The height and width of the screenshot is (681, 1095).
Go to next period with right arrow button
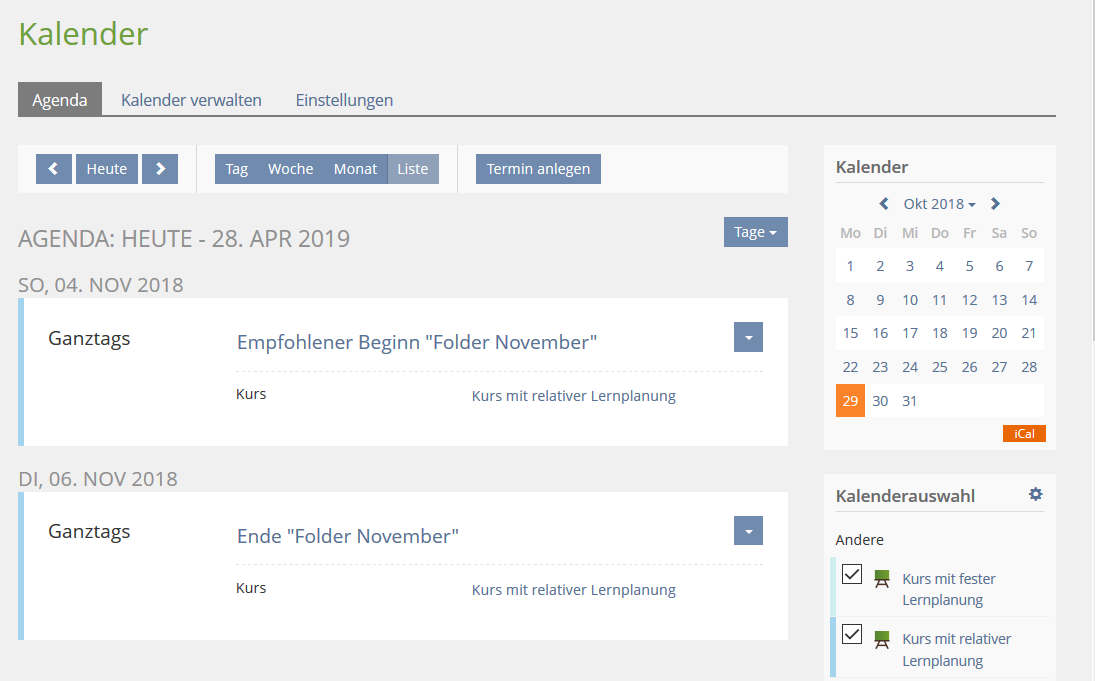point(160,169)
